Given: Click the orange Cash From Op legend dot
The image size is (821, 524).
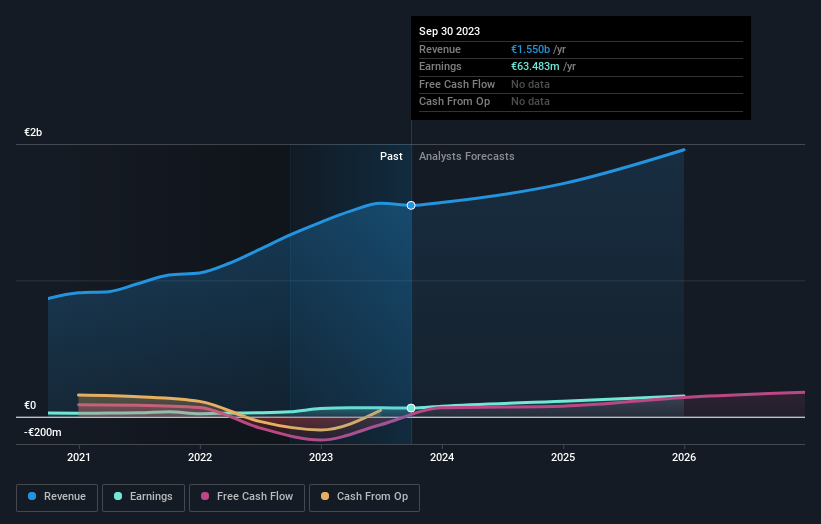Looking at the screenshot, I should 325,496.
